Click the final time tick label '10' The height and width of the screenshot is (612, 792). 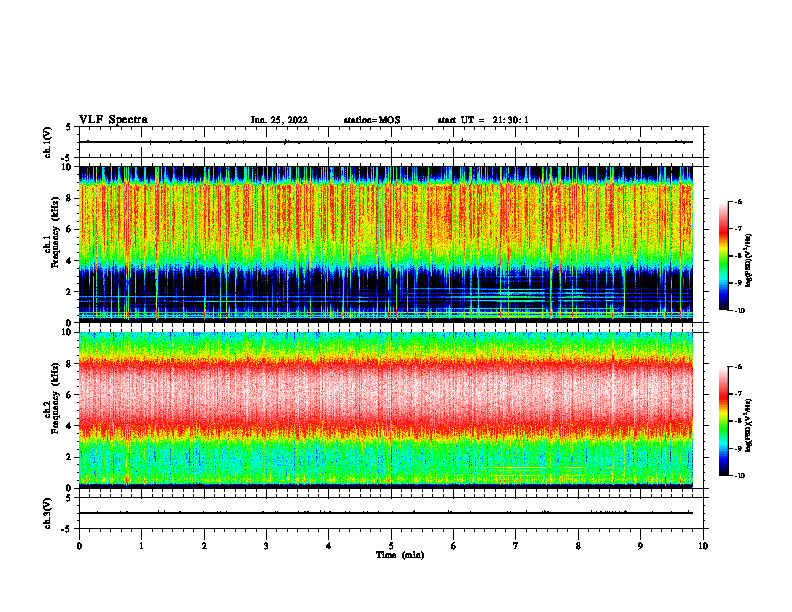[x=703, y=546]
